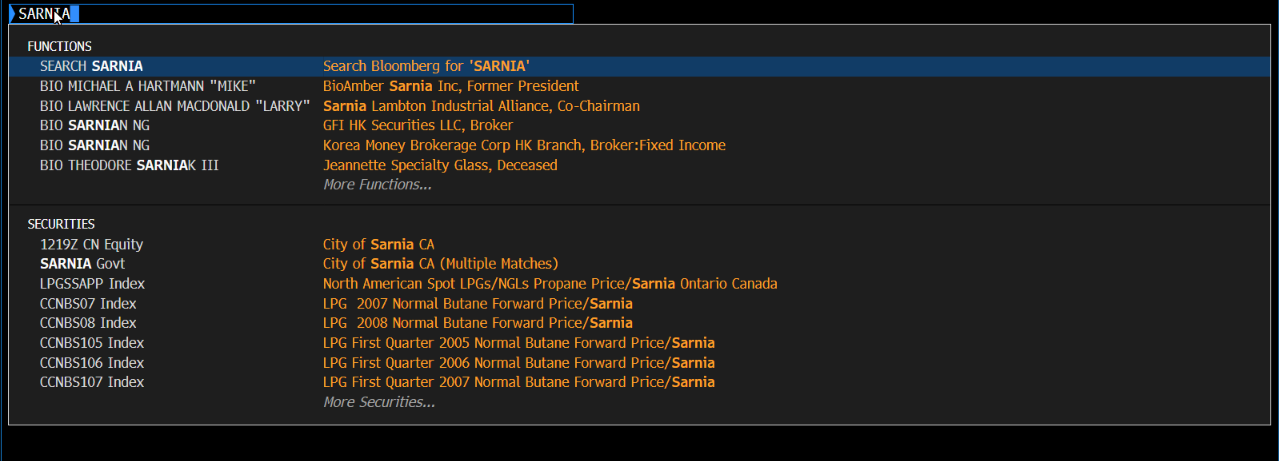Open CCNBS107 Index first quarter 2007
1279x461 pixels.
[639, 382]
